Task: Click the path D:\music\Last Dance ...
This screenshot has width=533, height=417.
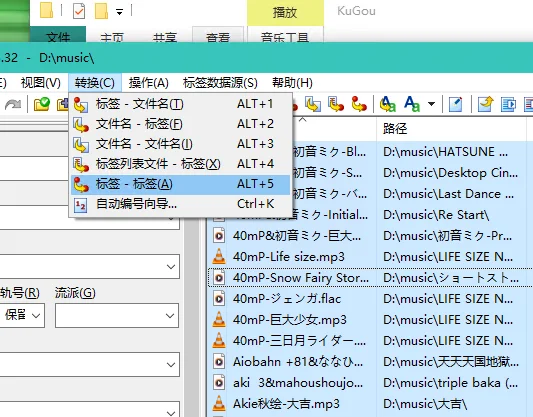Action: coord(448,194)
